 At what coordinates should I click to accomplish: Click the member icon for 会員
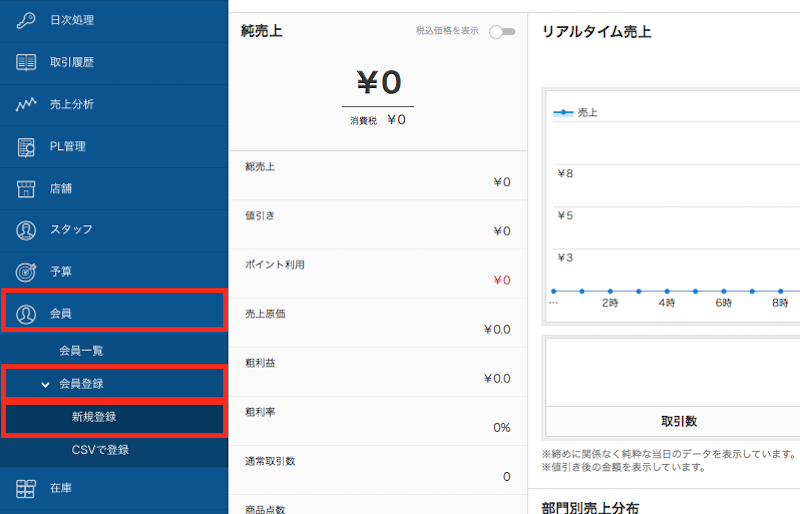point(26,314)
